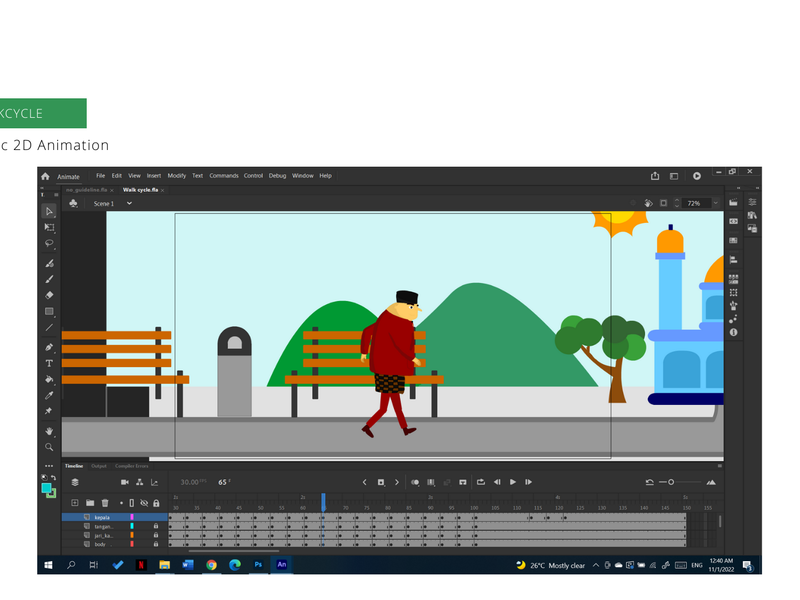Image resolution: width=800 pixels, height=600 pixels.
Task: Select the Free Transform tool
Action: pyautogui.click(x=49, y=227)
